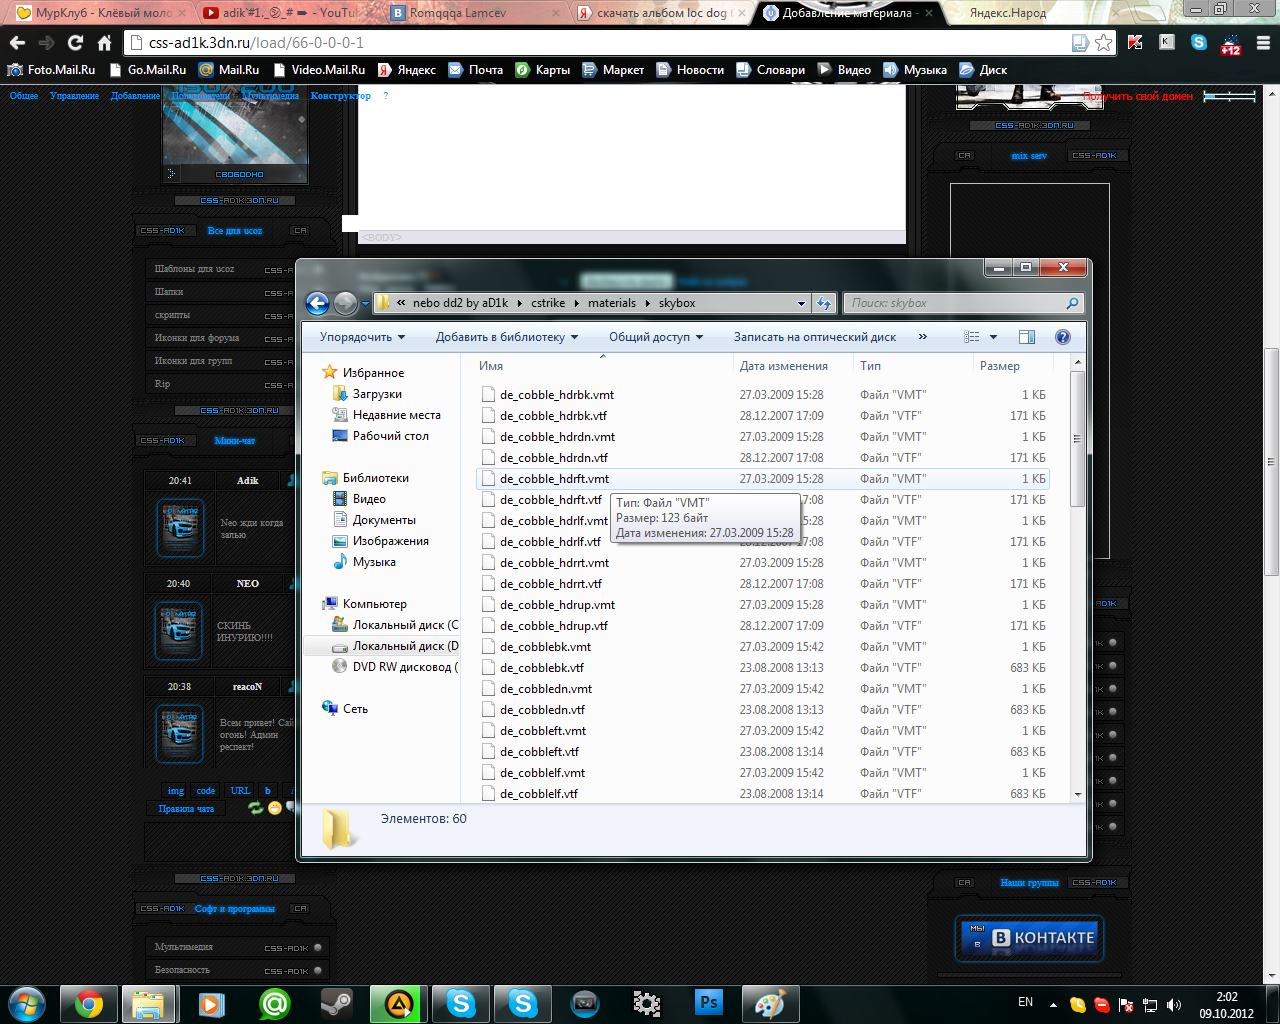Viewport: 1280px width, 1024px height.
Task: Expand the toolbar overflow chevron
Action: [x=922, y=337]
